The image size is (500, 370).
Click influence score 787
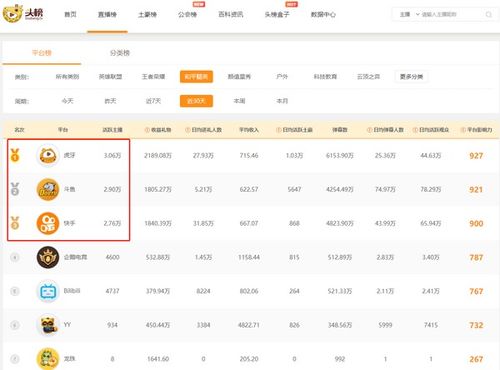click(x=476, y=257)
